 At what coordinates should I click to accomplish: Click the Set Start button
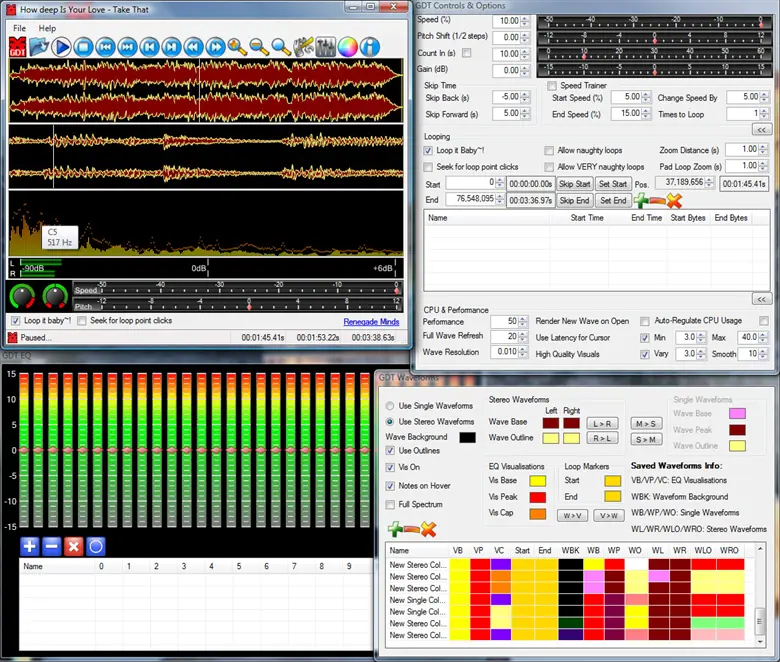point(613,184)
